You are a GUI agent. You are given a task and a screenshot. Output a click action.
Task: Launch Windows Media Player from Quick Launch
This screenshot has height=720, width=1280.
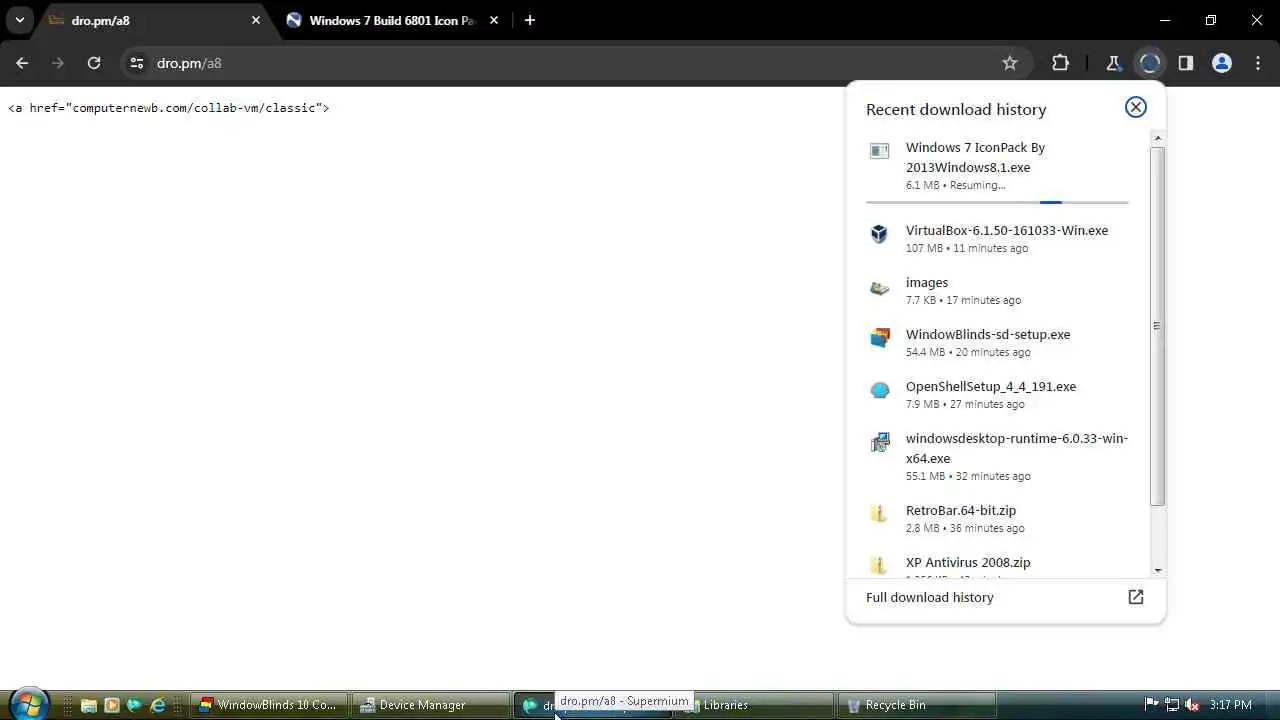coord(111,705)
